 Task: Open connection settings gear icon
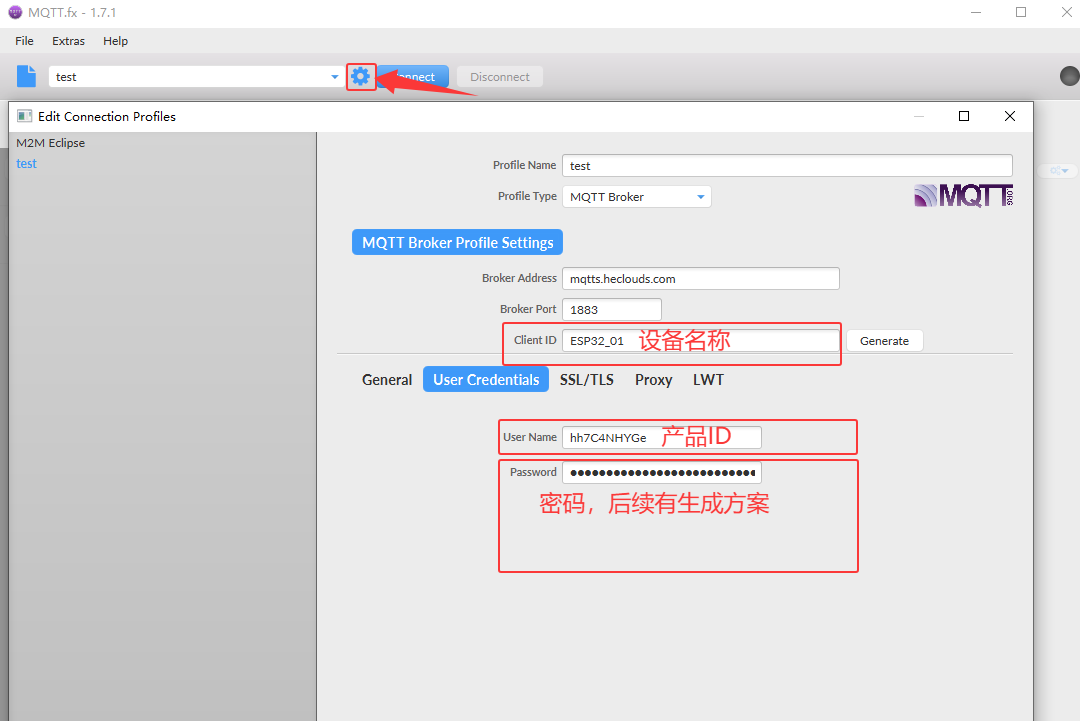[x=360, y=76]
